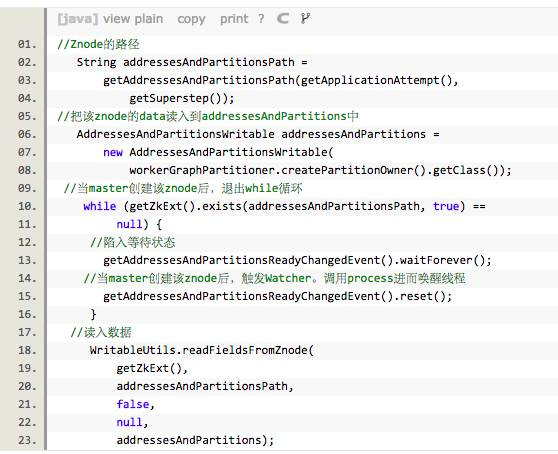Click line number '10.'
The width and height of the screenshot is (558, 454).
[27, 206]
